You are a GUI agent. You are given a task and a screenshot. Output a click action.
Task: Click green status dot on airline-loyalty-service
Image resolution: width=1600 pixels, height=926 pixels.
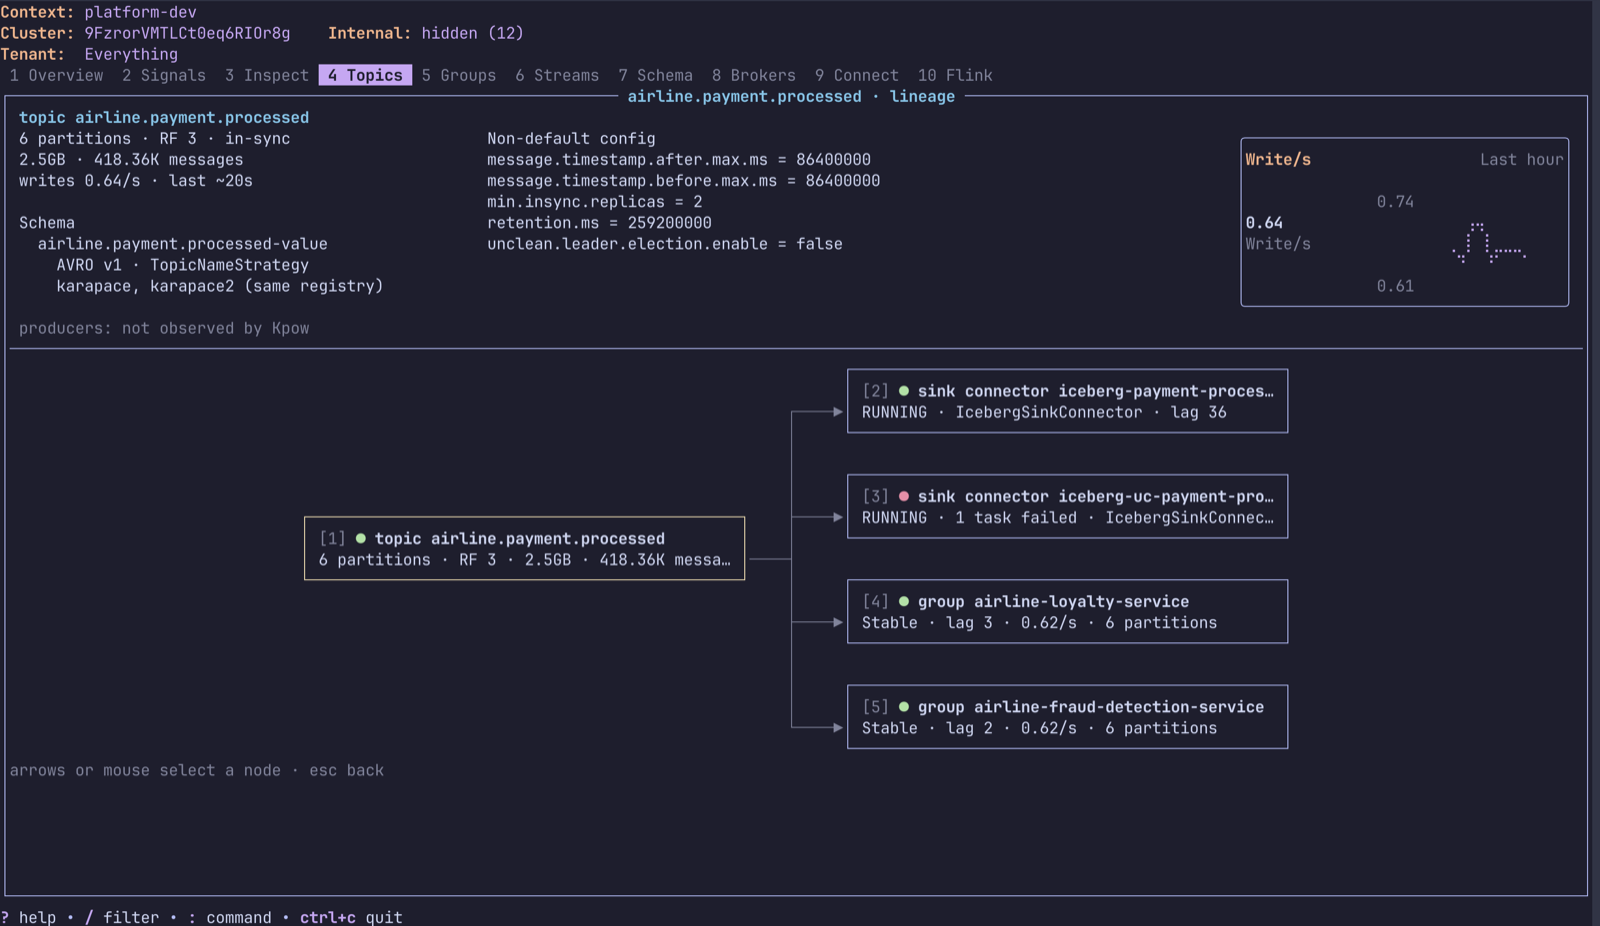point(904,601)
